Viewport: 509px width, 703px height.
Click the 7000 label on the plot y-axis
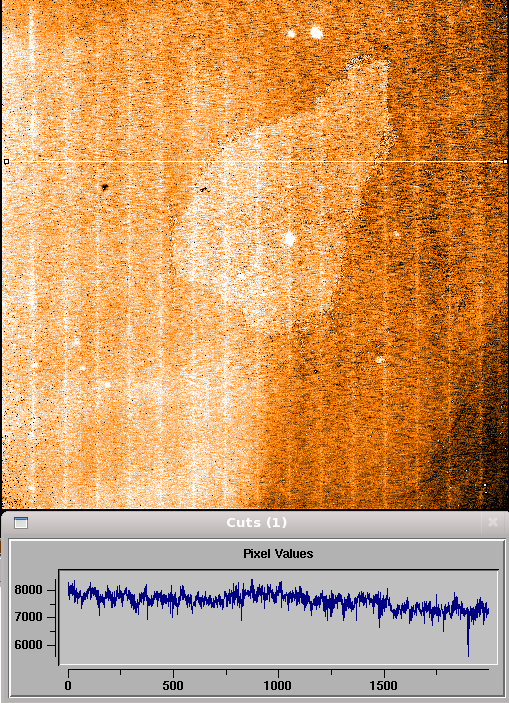click(28, 618)
